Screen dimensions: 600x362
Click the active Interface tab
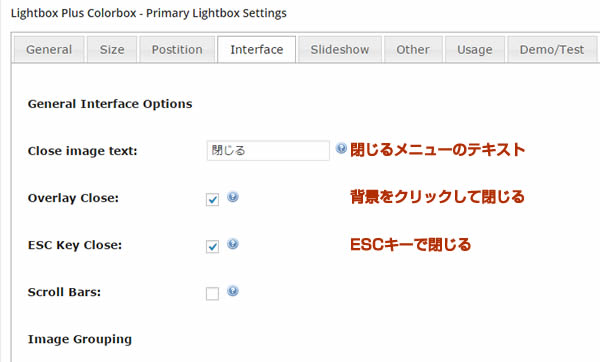[256, 49]
